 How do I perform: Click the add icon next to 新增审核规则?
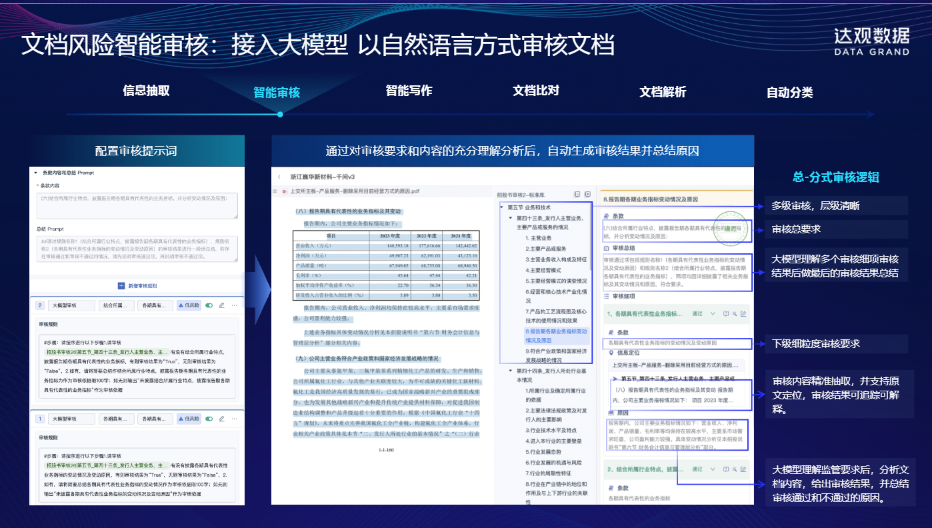tap(121, 284)
